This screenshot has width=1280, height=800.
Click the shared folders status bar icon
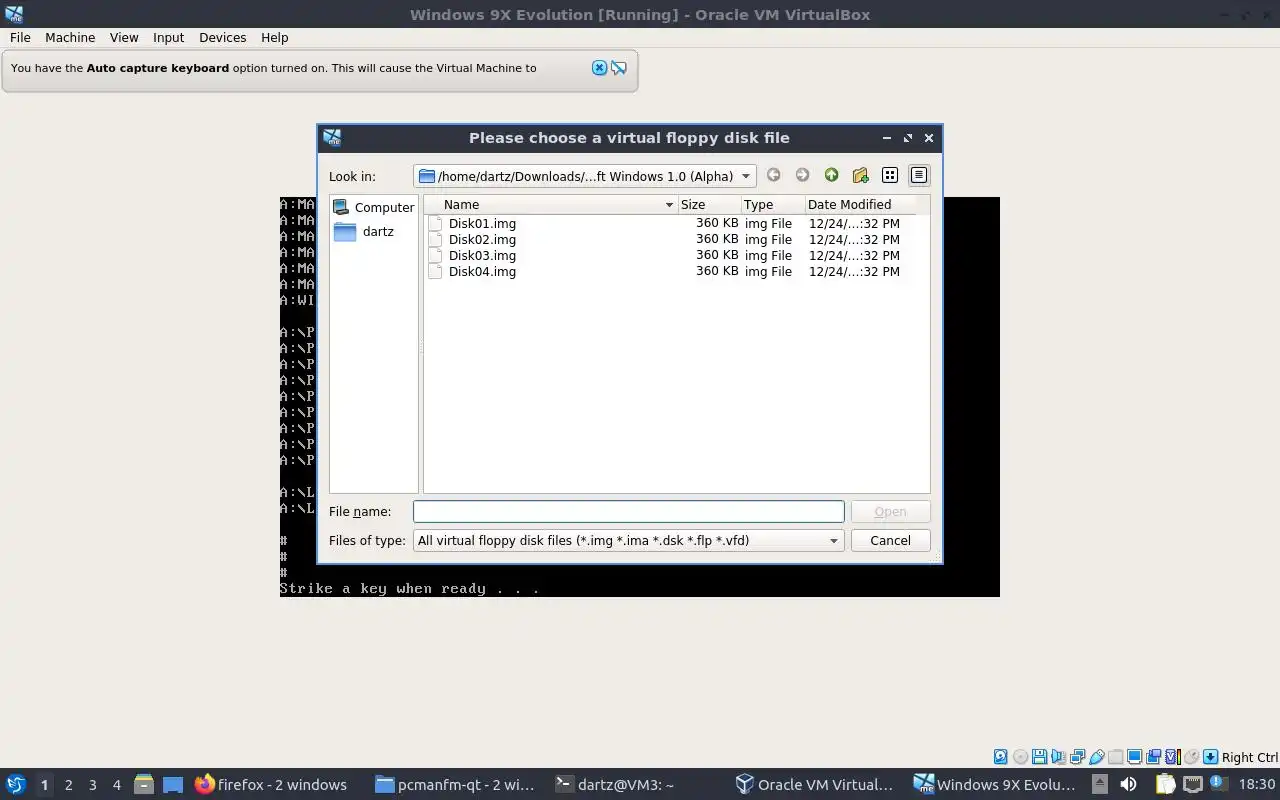1115,757
